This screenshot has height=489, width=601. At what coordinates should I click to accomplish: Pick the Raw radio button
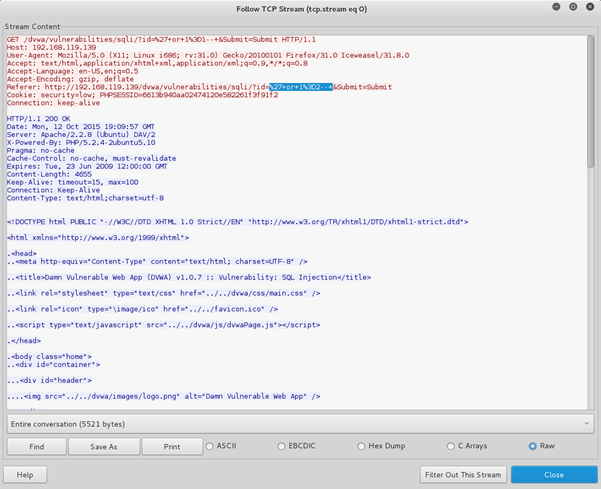click(x=534, y=446)
